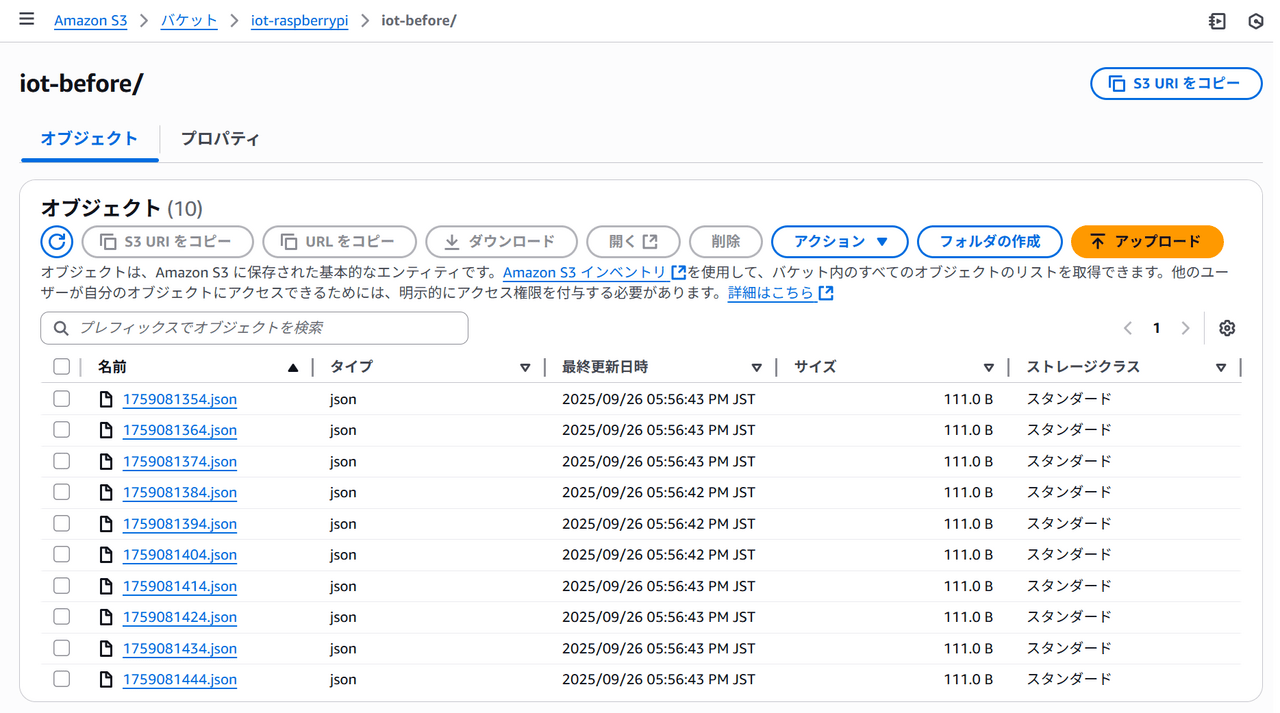Click the refresh objects icon button
This screenshot has height=713, width=1280.
(x=57, y=242)
